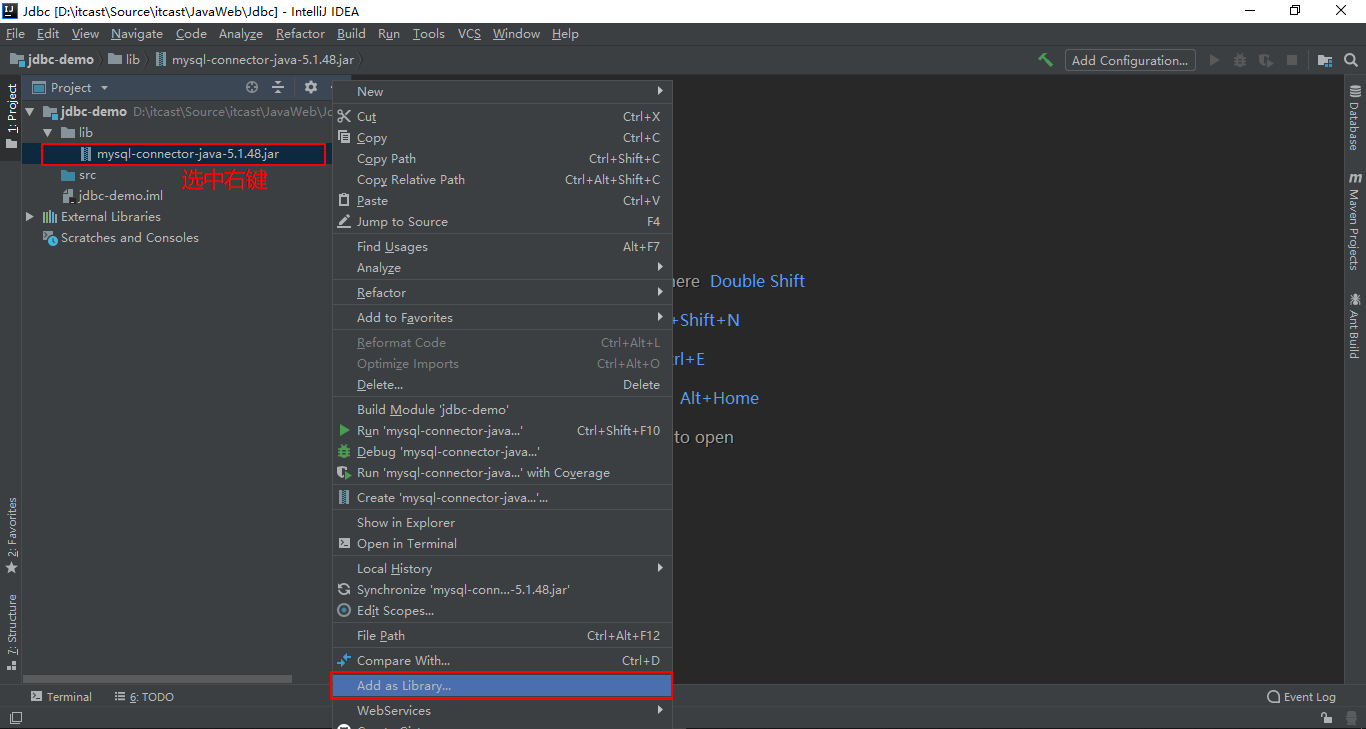Open Project Structure from the toolbar icon
The width and height of the screenshot is (1366, 729).
pos(1324,60)
